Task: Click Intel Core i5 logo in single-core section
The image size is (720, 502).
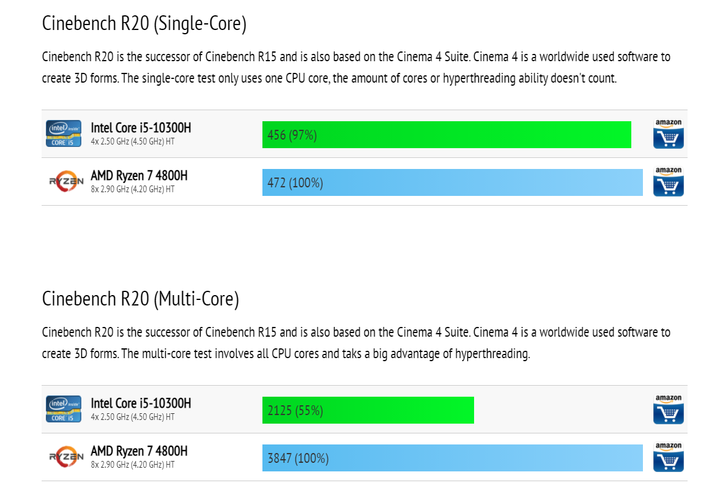Action: point(63,134)
